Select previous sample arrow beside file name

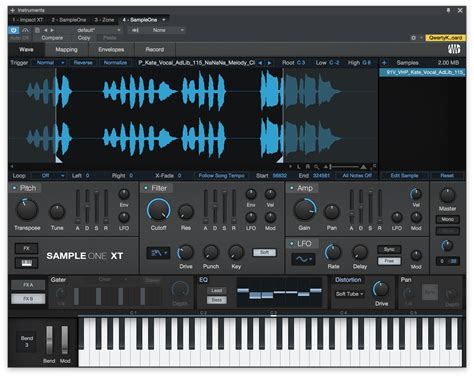(260, 63)
